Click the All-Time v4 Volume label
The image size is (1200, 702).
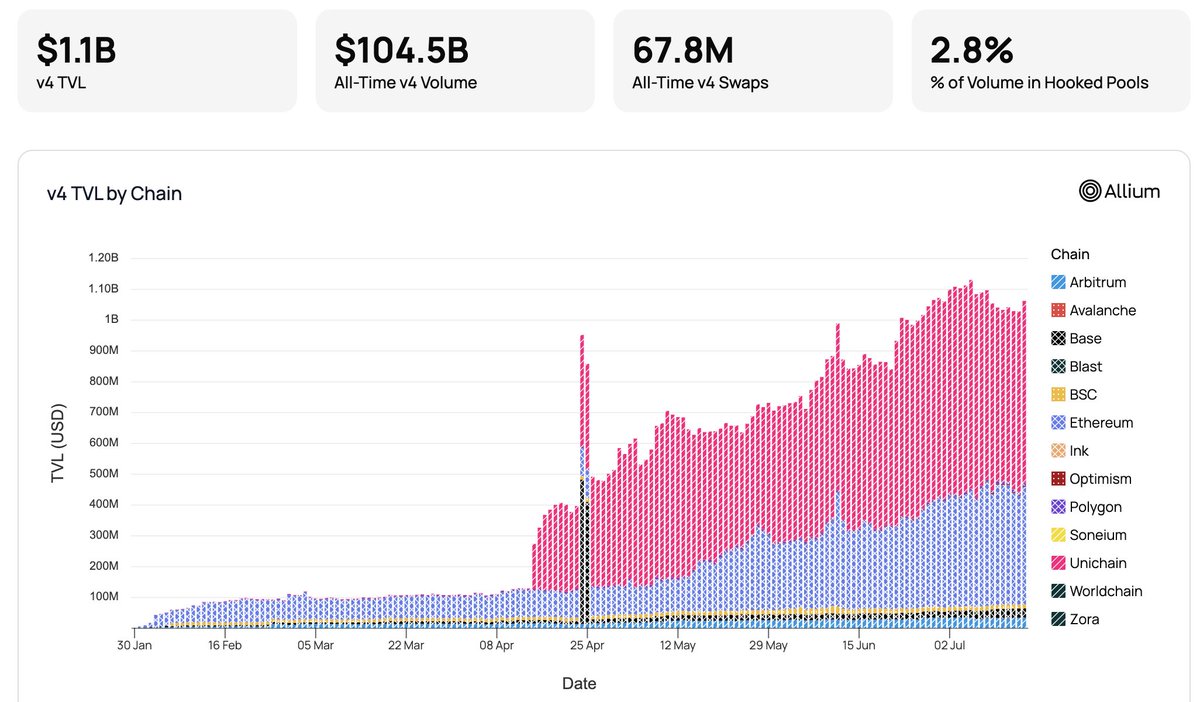tap(406, 83)
